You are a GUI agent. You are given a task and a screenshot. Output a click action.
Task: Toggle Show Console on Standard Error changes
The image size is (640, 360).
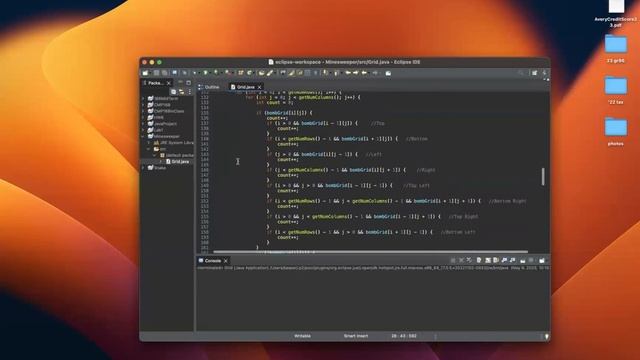[512, 260]
